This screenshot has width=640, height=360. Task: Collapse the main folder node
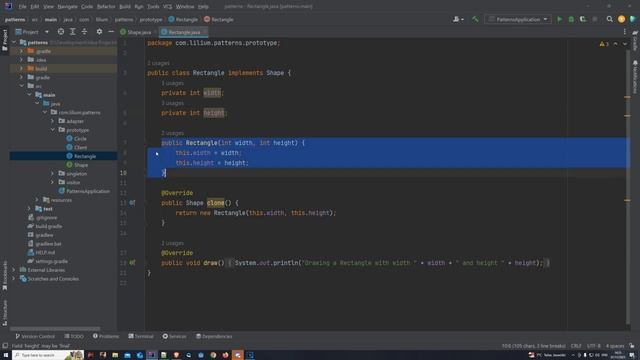[29, 95]
